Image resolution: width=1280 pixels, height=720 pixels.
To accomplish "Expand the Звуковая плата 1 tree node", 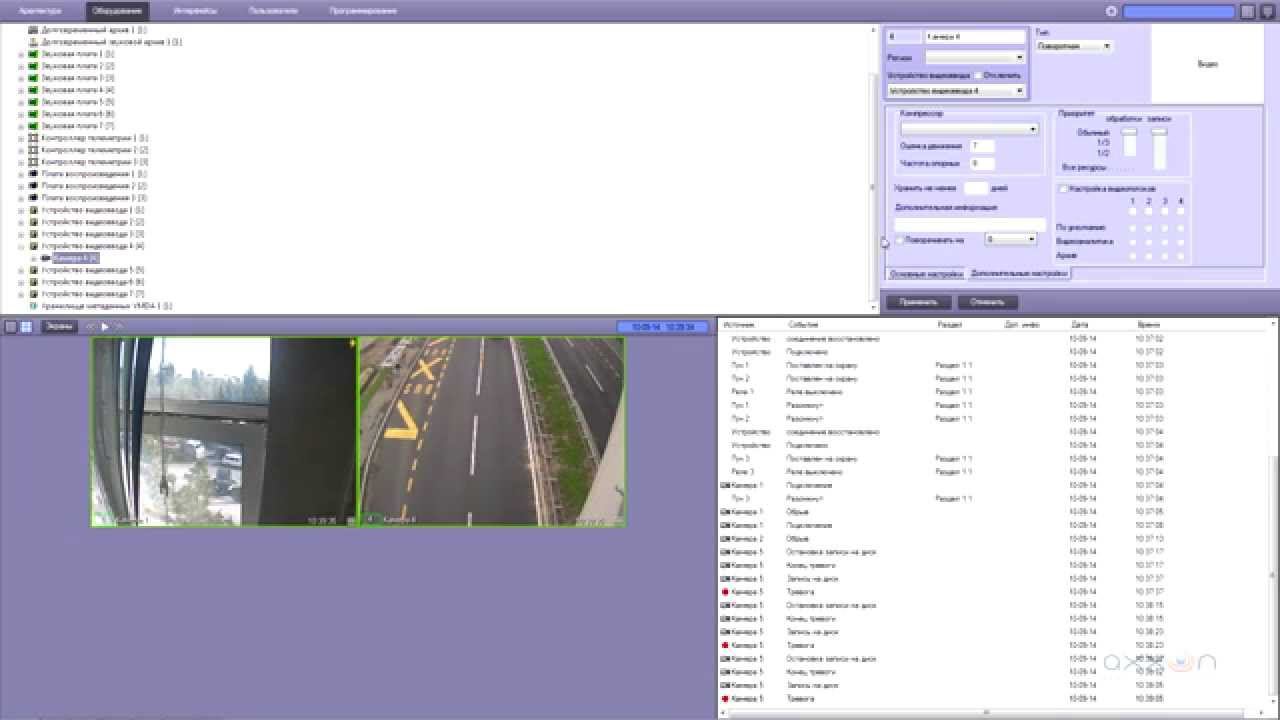I will [x=21, y=54].
